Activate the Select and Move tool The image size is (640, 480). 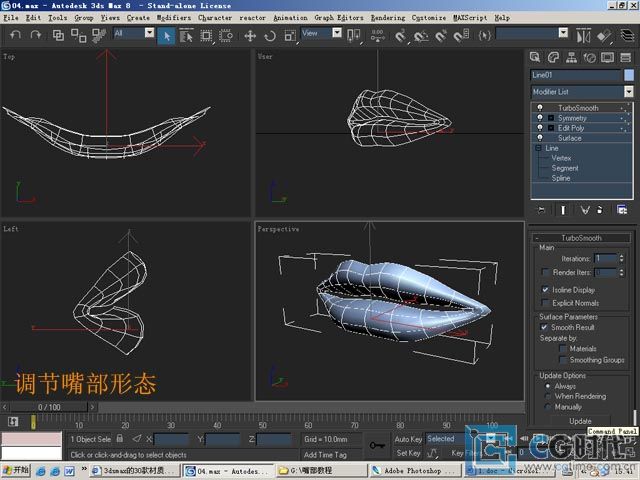click(x=250, y=36)
